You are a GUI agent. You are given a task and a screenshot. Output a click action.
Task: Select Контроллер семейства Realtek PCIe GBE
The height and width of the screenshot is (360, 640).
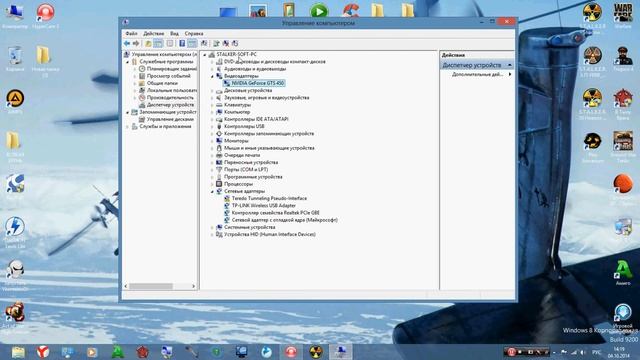[276, 213]
